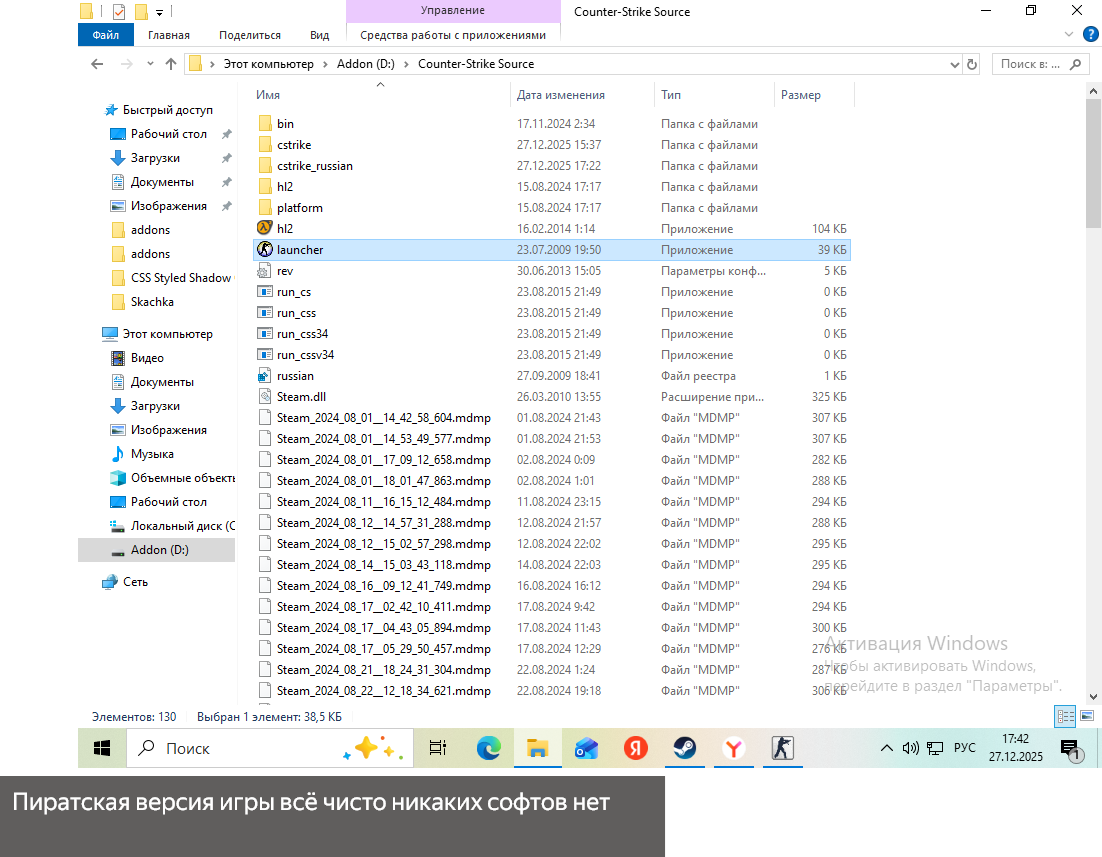
Task: Select the launcher application icon
Action: point(264,250)
